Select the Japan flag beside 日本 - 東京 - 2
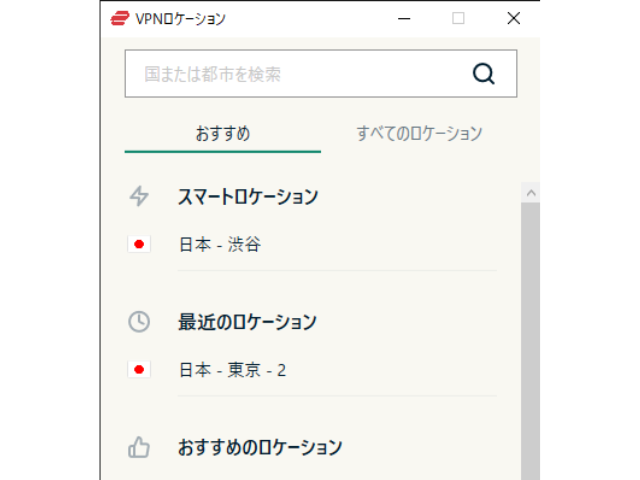This screenshot has height=480, width=640. click(x=139, y=370)
